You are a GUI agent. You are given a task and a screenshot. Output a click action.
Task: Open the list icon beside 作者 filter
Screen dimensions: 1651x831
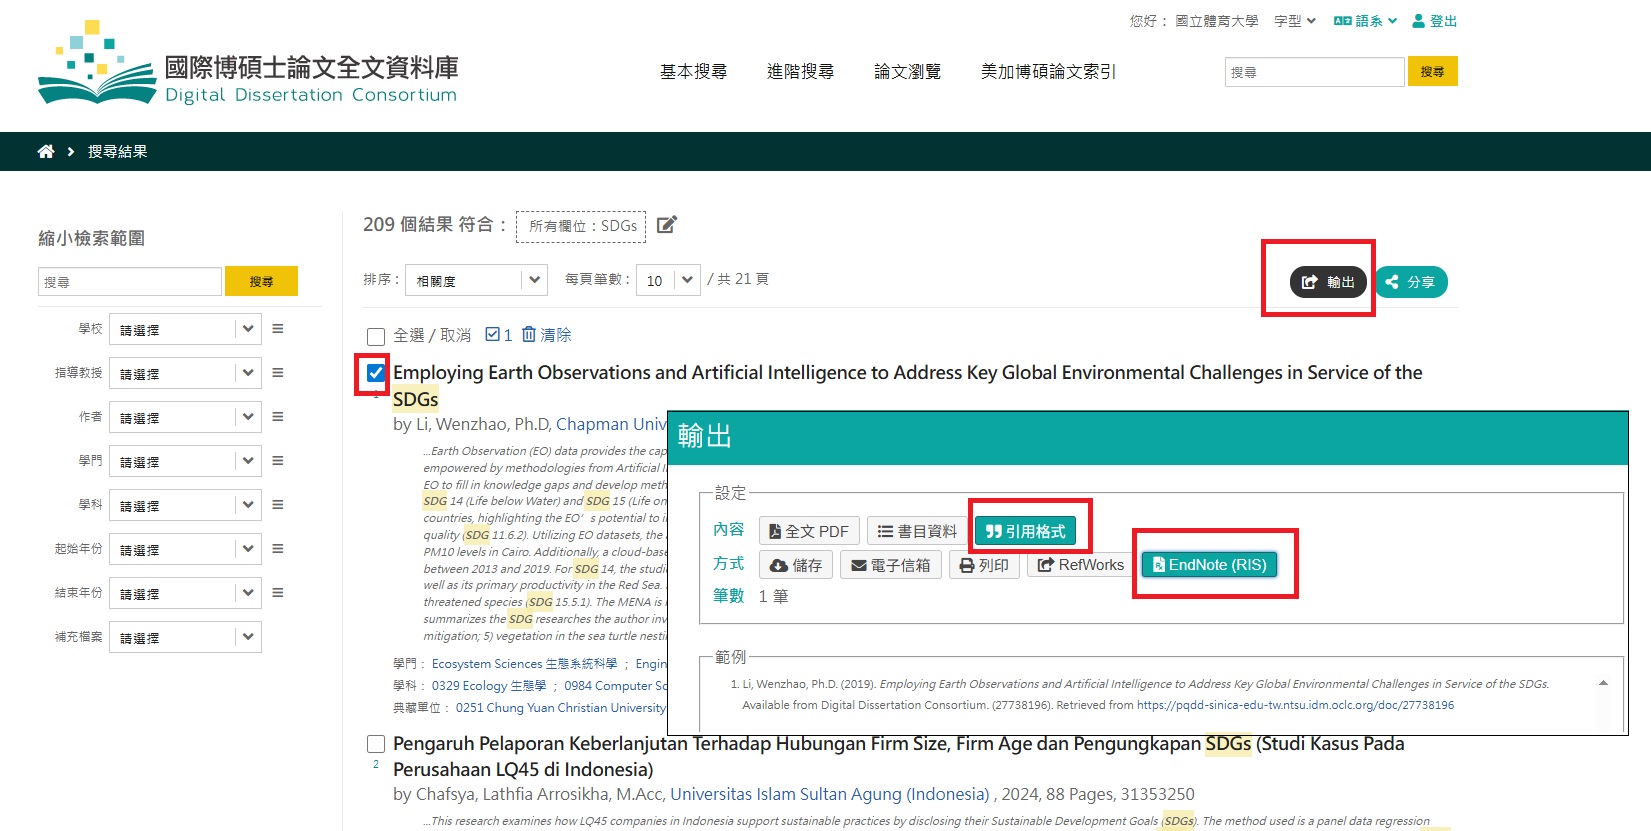pyautogui.click(x=278, y=417)
